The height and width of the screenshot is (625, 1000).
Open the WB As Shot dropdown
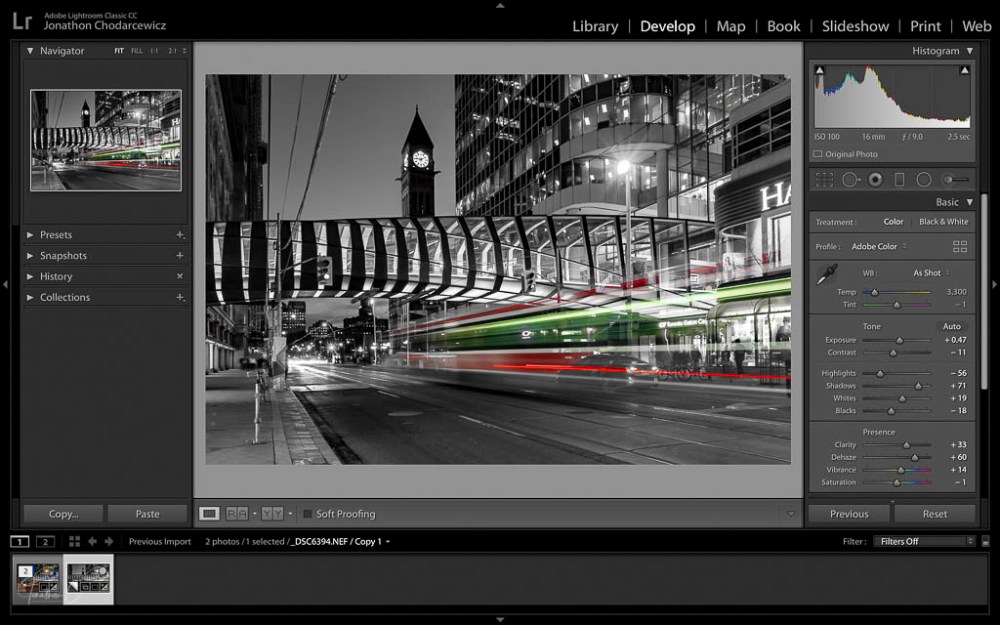point(930,272)
